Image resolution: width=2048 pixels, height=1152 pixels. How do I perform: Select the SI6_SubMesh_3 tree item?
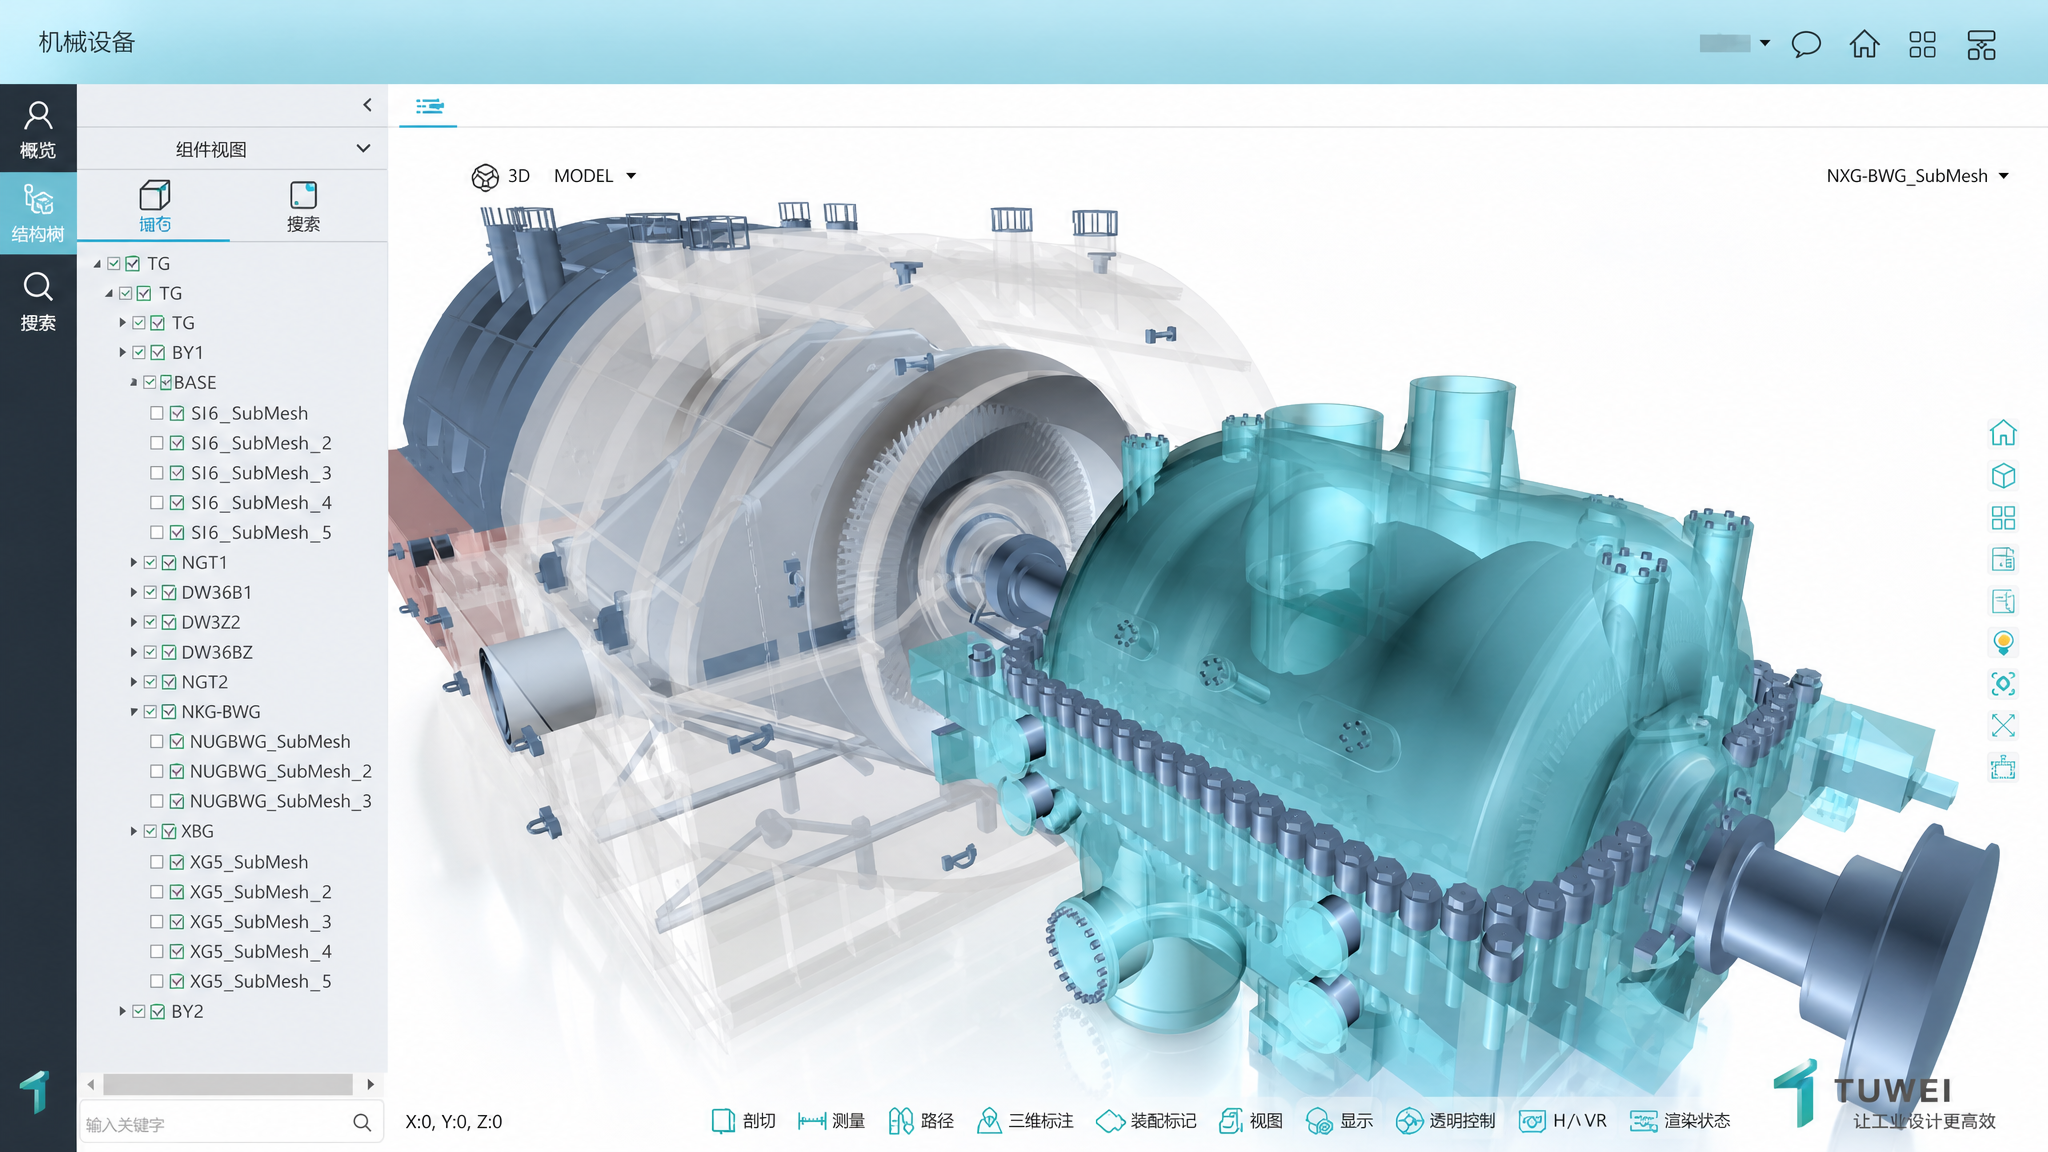[x=261, y=472]
